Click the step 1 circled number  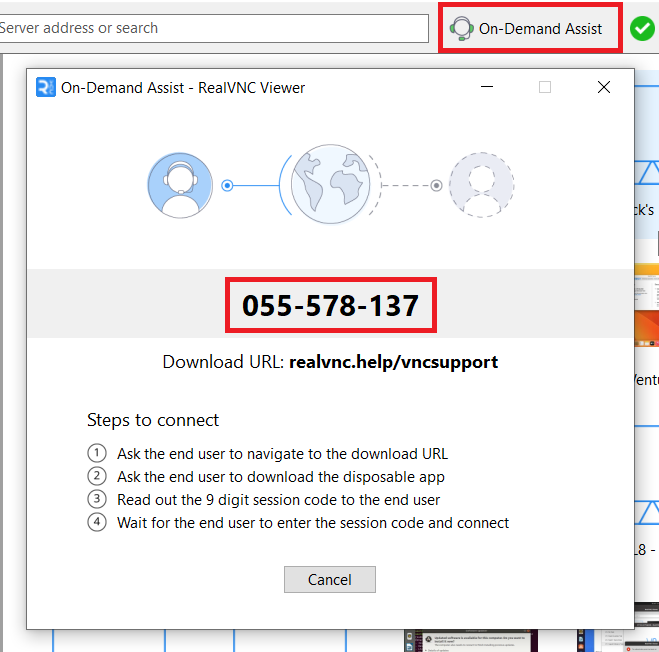(96, 453)
